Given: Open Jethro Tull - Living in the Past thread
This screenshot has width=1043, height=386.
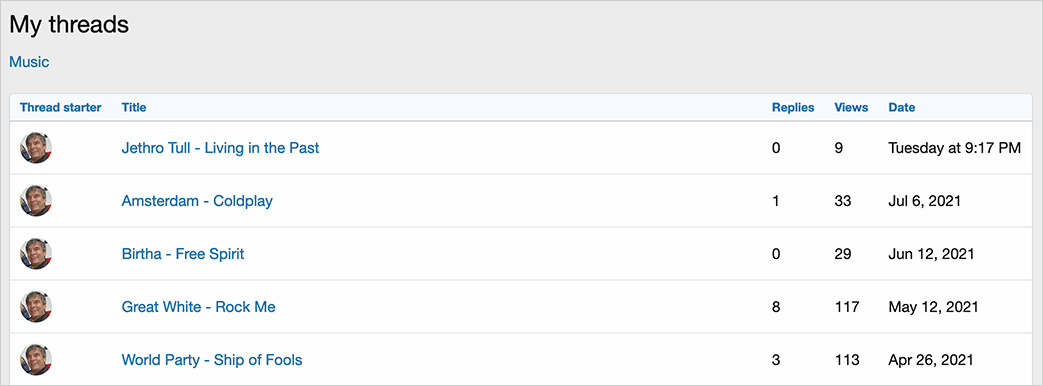Looking at the screenshot, I should (x=220, y=148).
